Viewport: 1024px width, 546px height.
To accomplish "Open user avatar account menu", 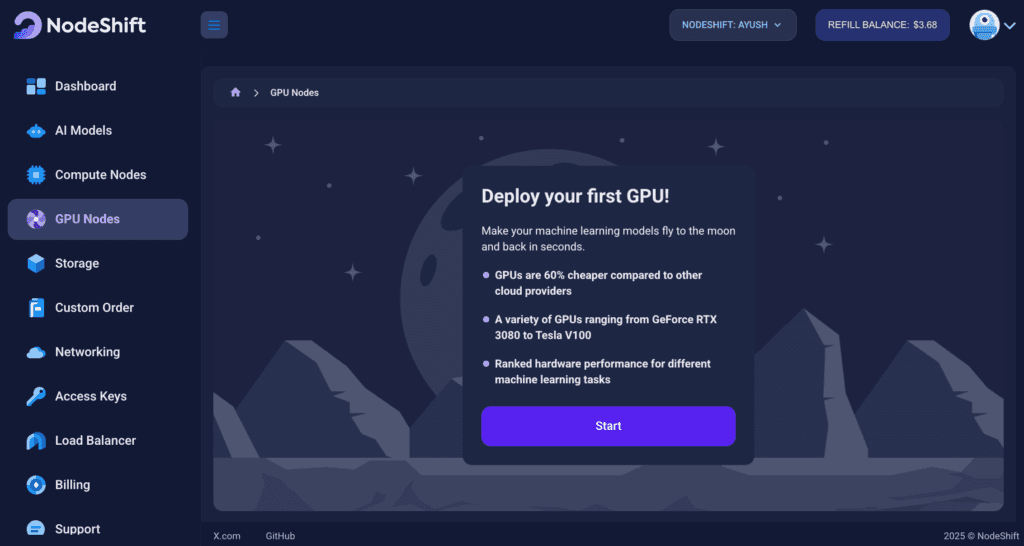I will 991,25.
